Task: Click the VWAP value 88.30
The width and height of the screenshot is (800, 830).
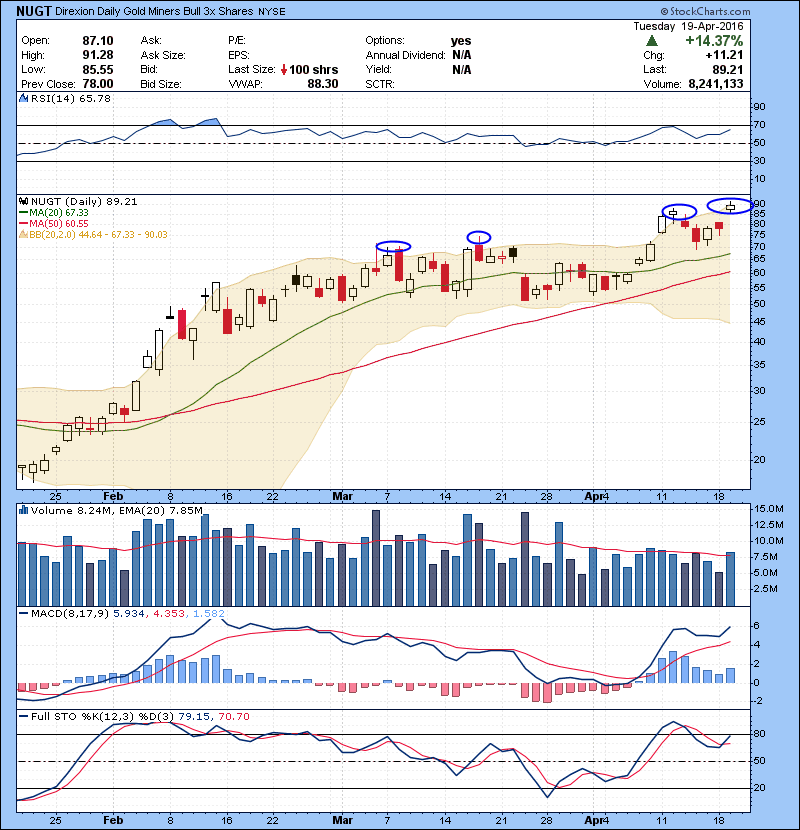Action: point(323,84)
